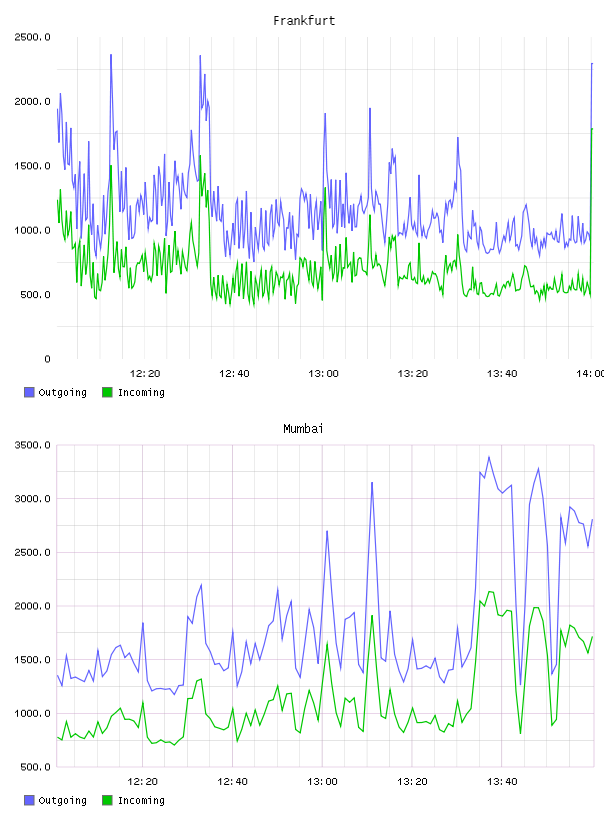Click the Outgoing legend label under Mumbai
The image size is (608, 816).
pos(62,801)
